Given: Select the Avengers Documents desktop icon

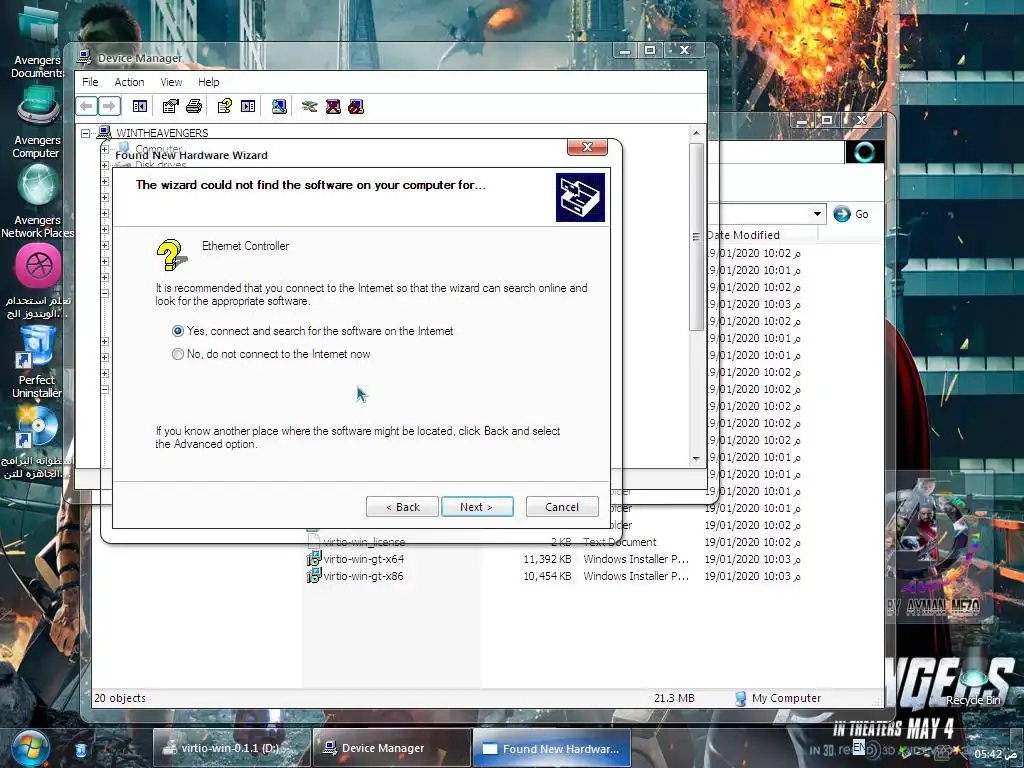Looking at the screenshot, I should 37,42.
